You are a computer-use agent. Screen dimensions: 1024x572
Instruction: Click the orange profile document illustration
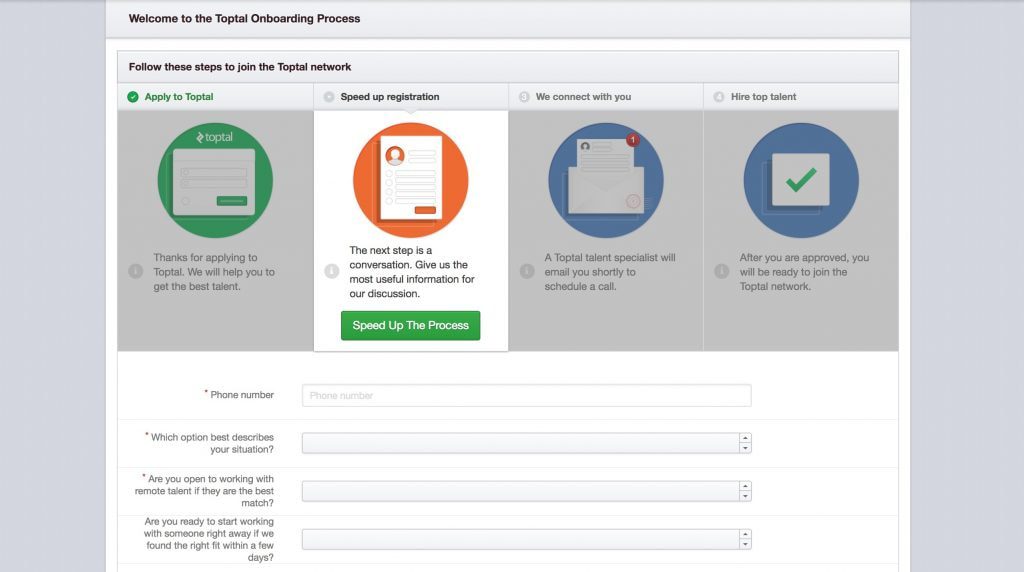[411, 180]
